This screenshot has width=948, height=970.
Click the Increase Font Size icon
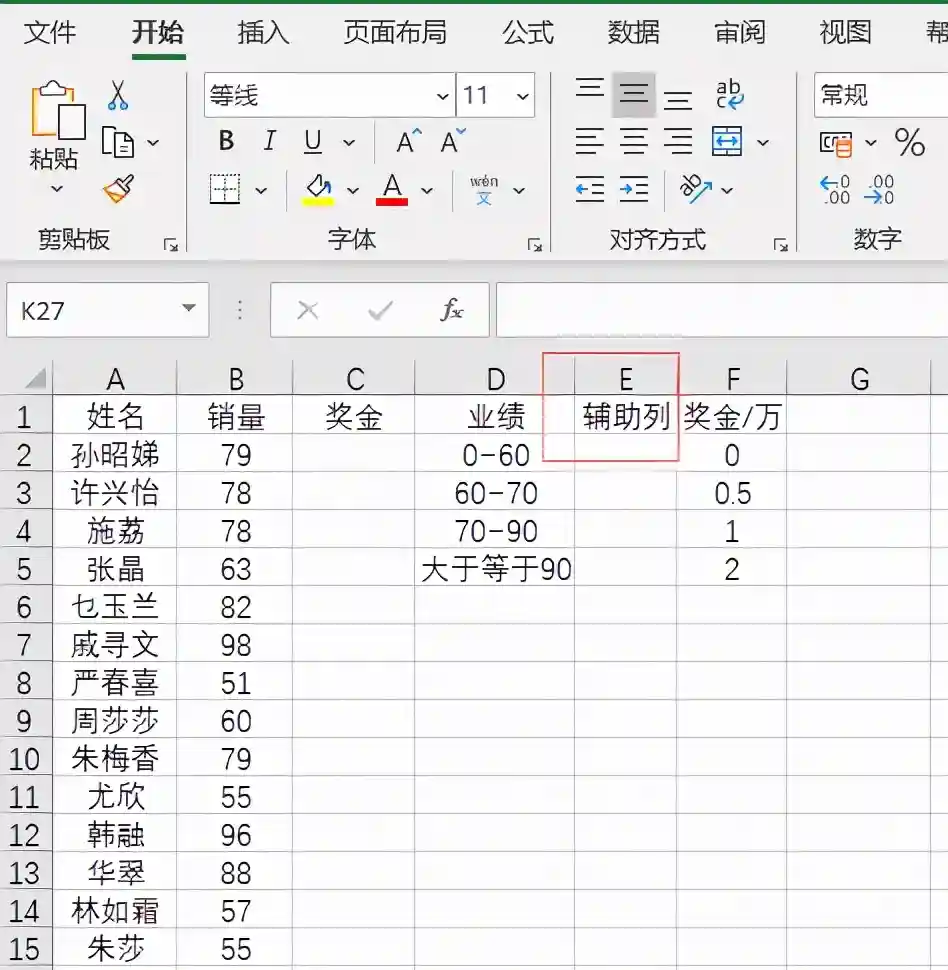408,142
